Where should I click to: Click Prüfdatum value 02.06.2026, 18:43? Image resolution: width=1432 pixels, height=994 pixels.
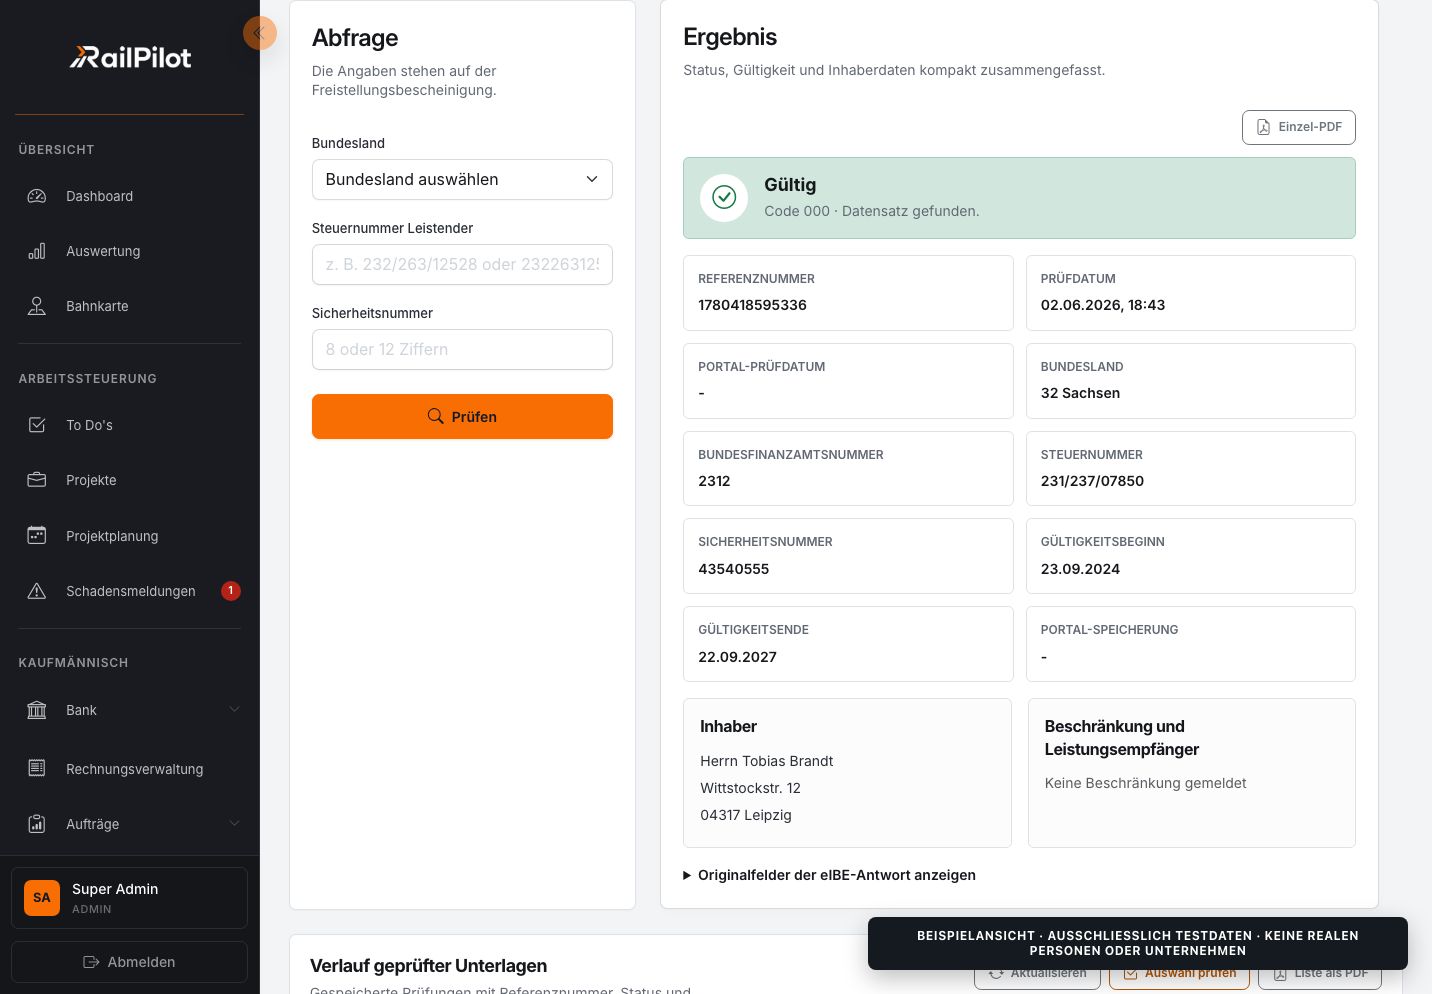[x=1103, y=305]
